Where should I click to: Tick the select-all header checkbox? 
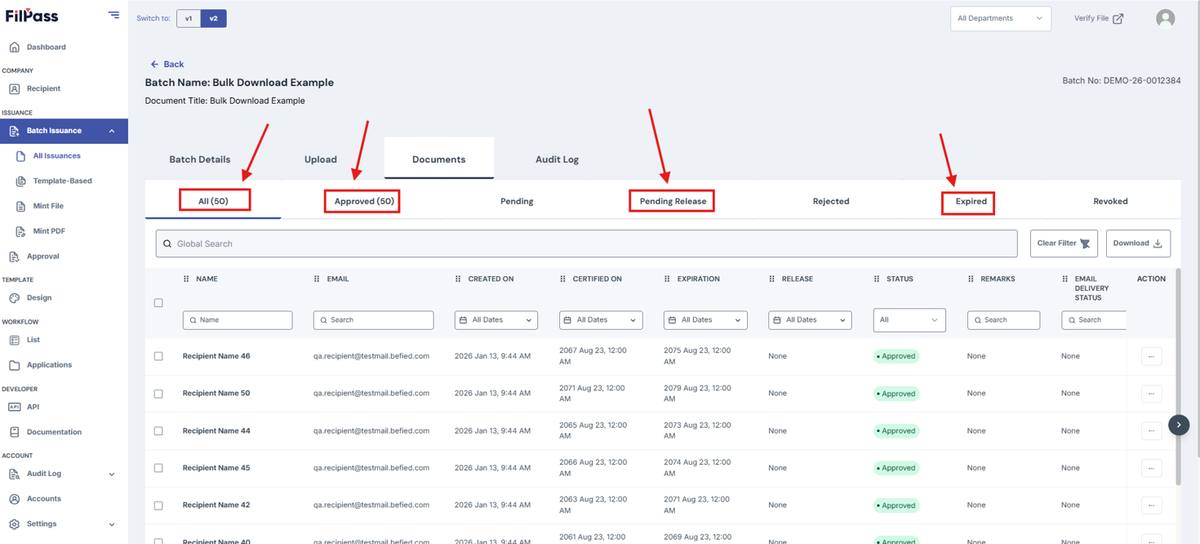click(x=158, y=303)
